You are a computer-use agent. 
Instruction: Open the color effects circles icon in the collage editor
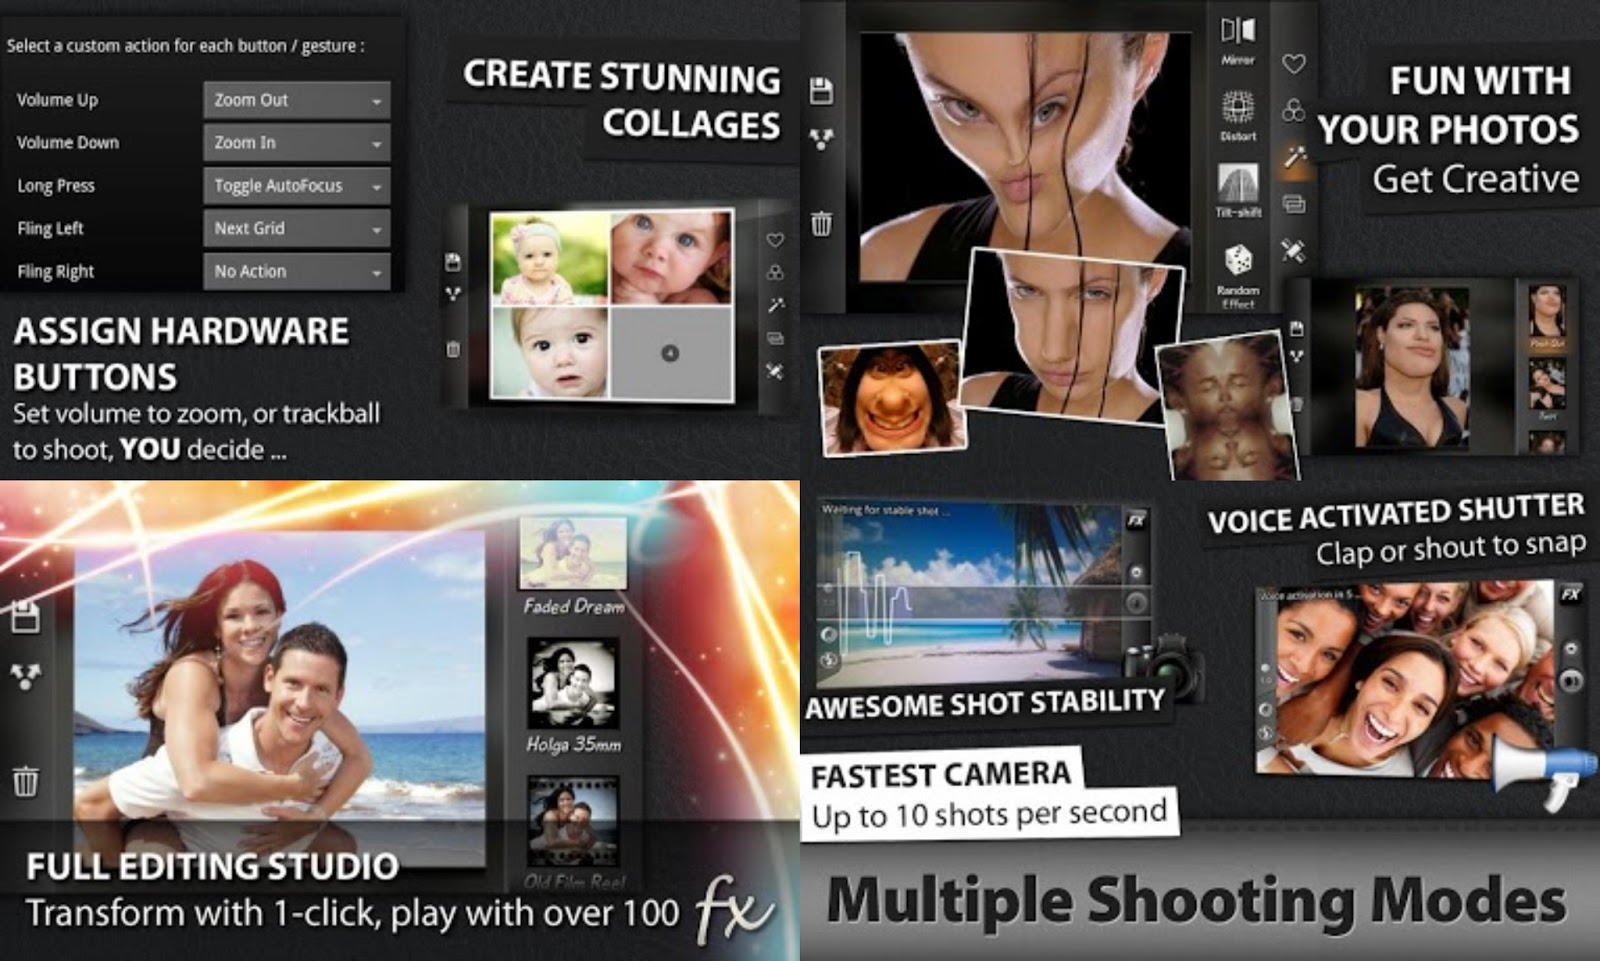coord(775,272)
